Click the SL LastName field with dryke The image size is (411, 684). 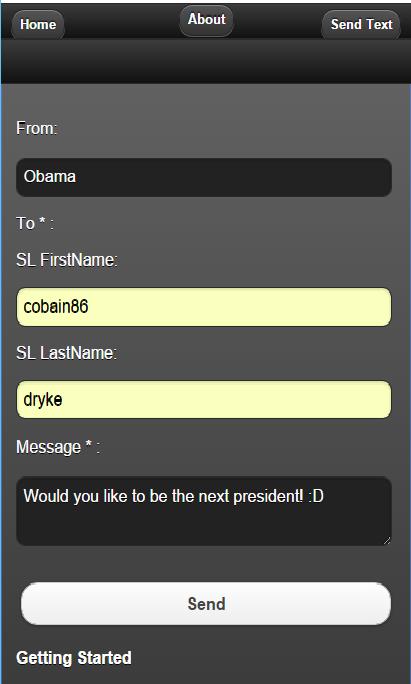(x=204, y=399)
